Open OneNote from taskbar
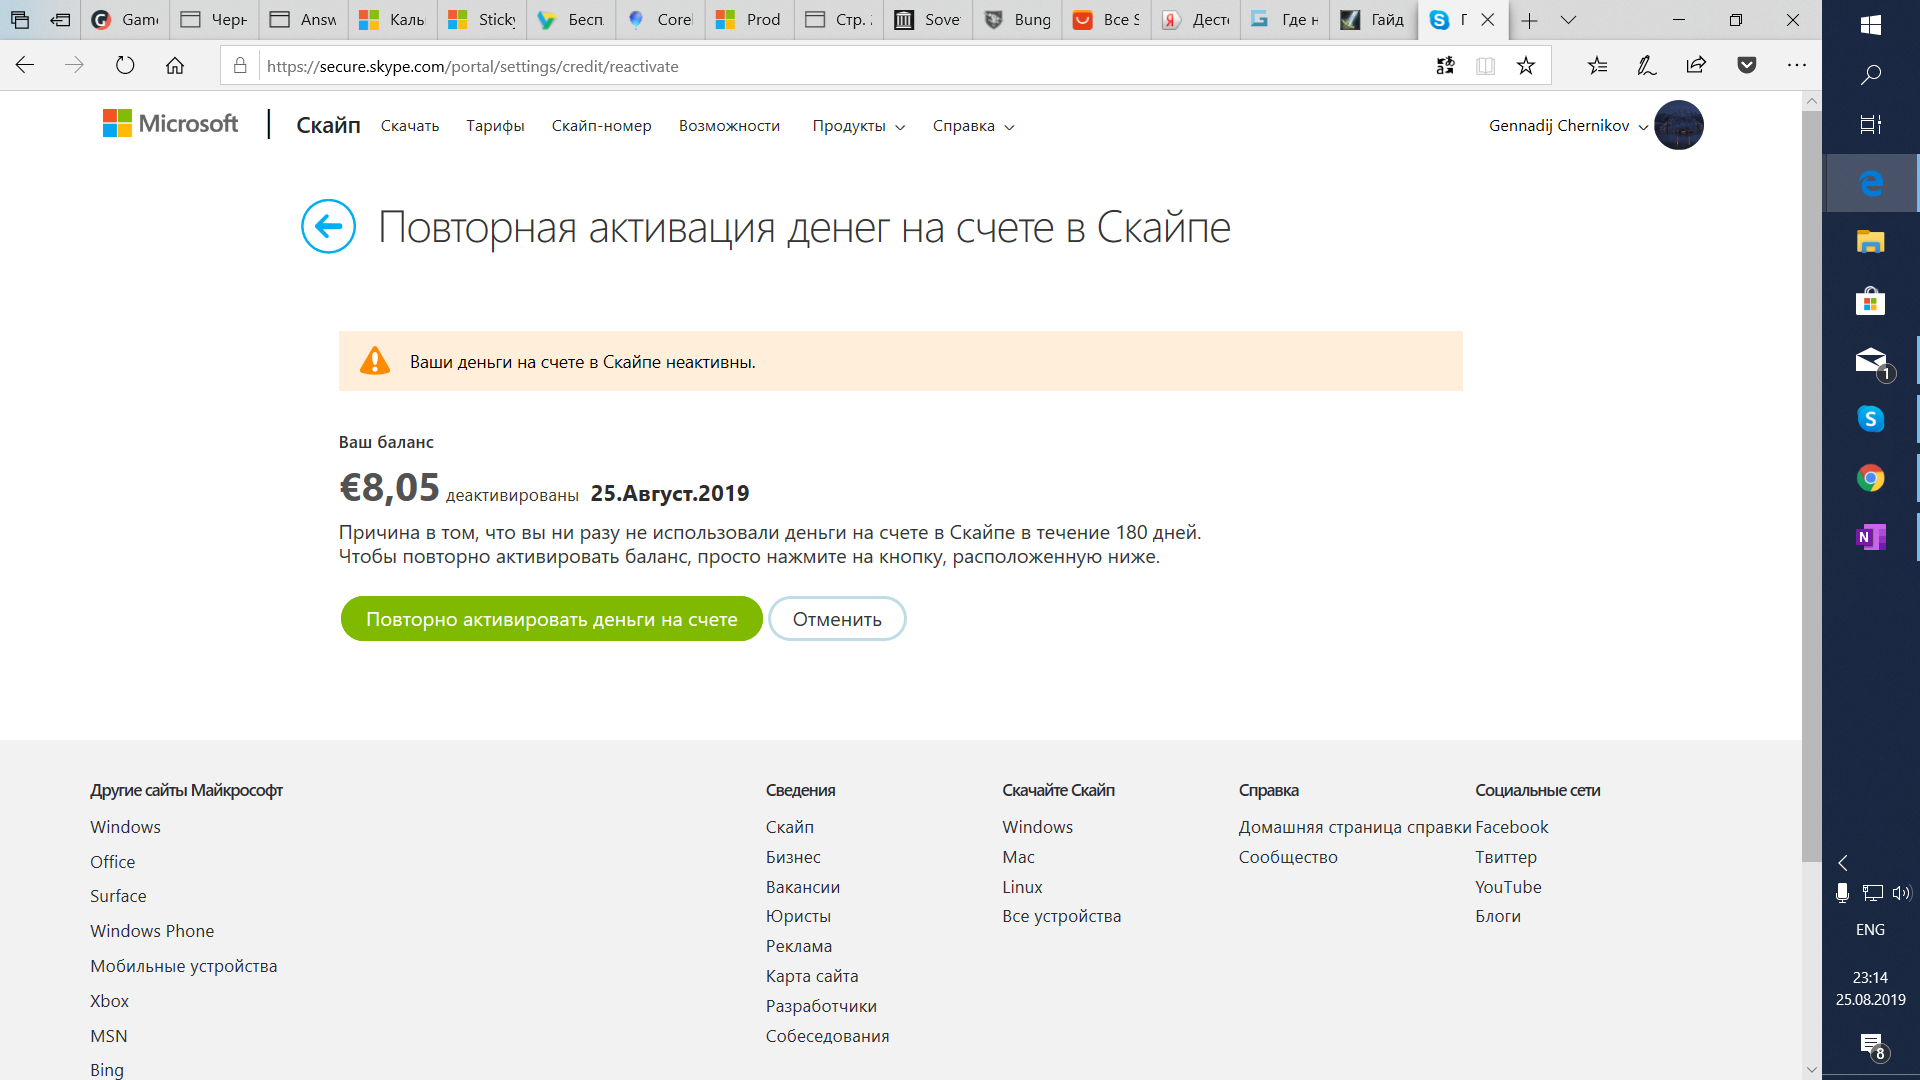1920x1080 pixels. tap(1871, 537)
